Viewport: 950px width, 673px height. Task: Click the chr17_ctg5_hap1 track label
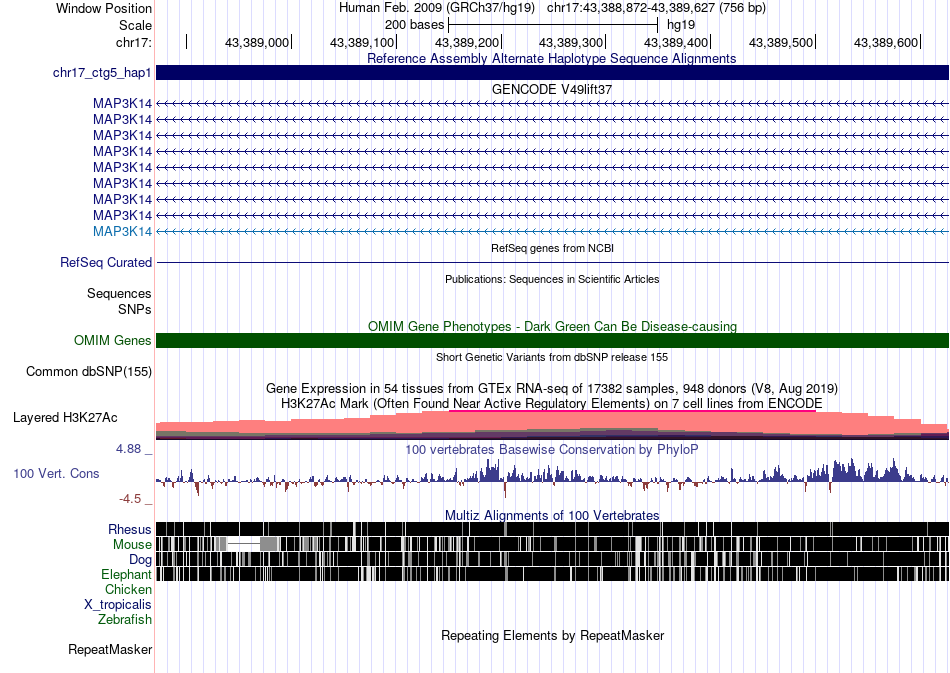pyautogui.click(x=102, y=73)
